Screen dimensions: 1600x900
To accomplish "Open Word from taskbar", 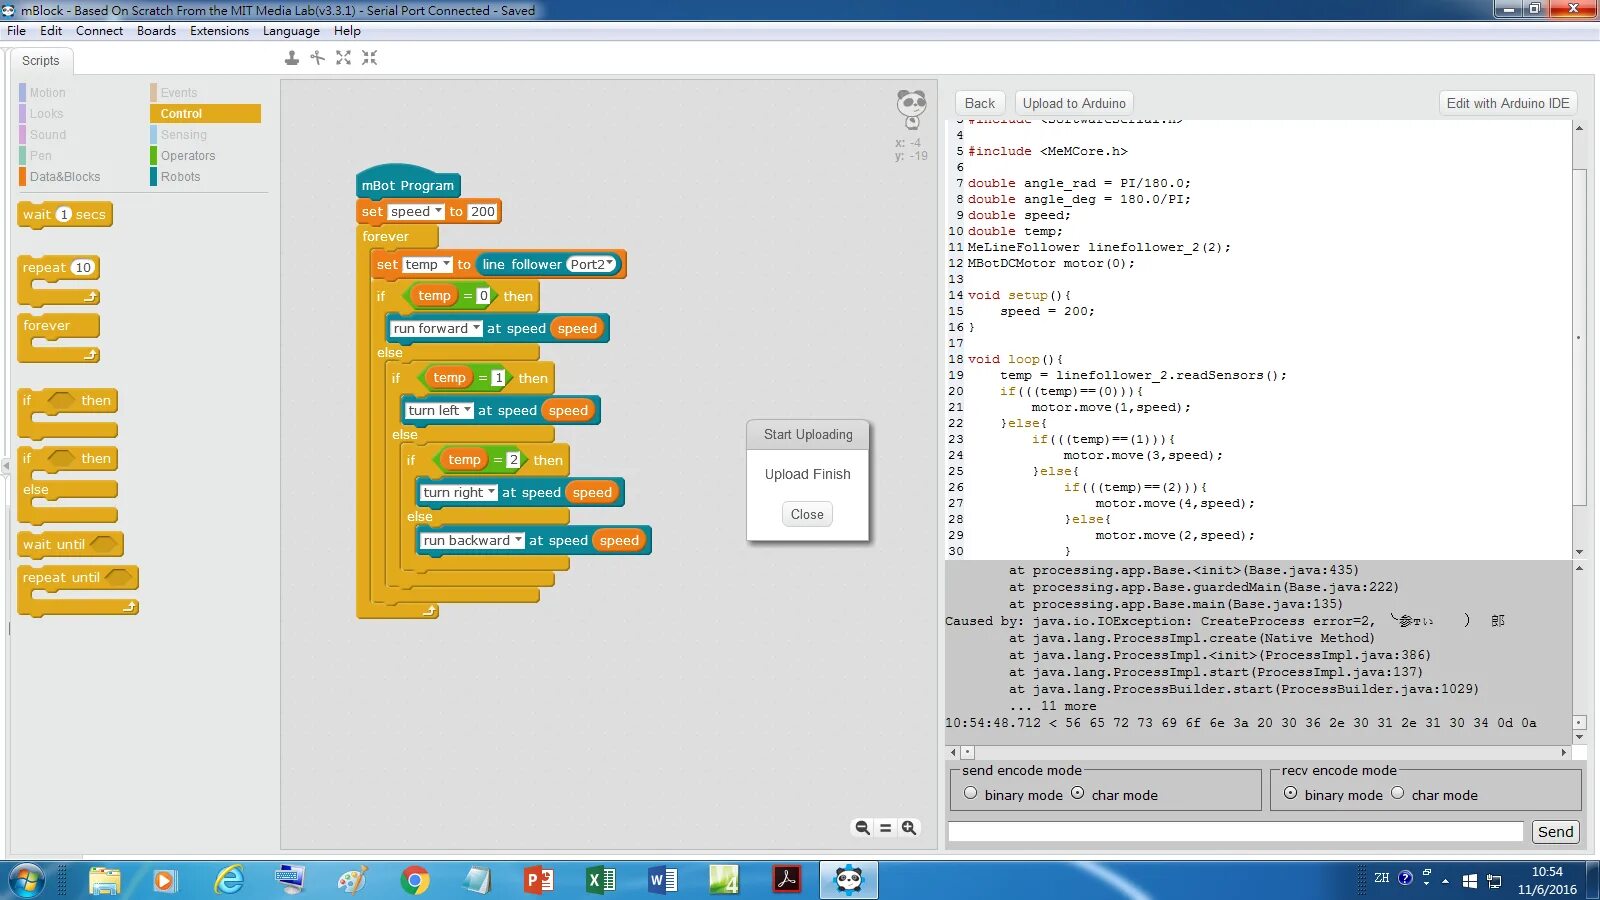I will coord(663,881).
